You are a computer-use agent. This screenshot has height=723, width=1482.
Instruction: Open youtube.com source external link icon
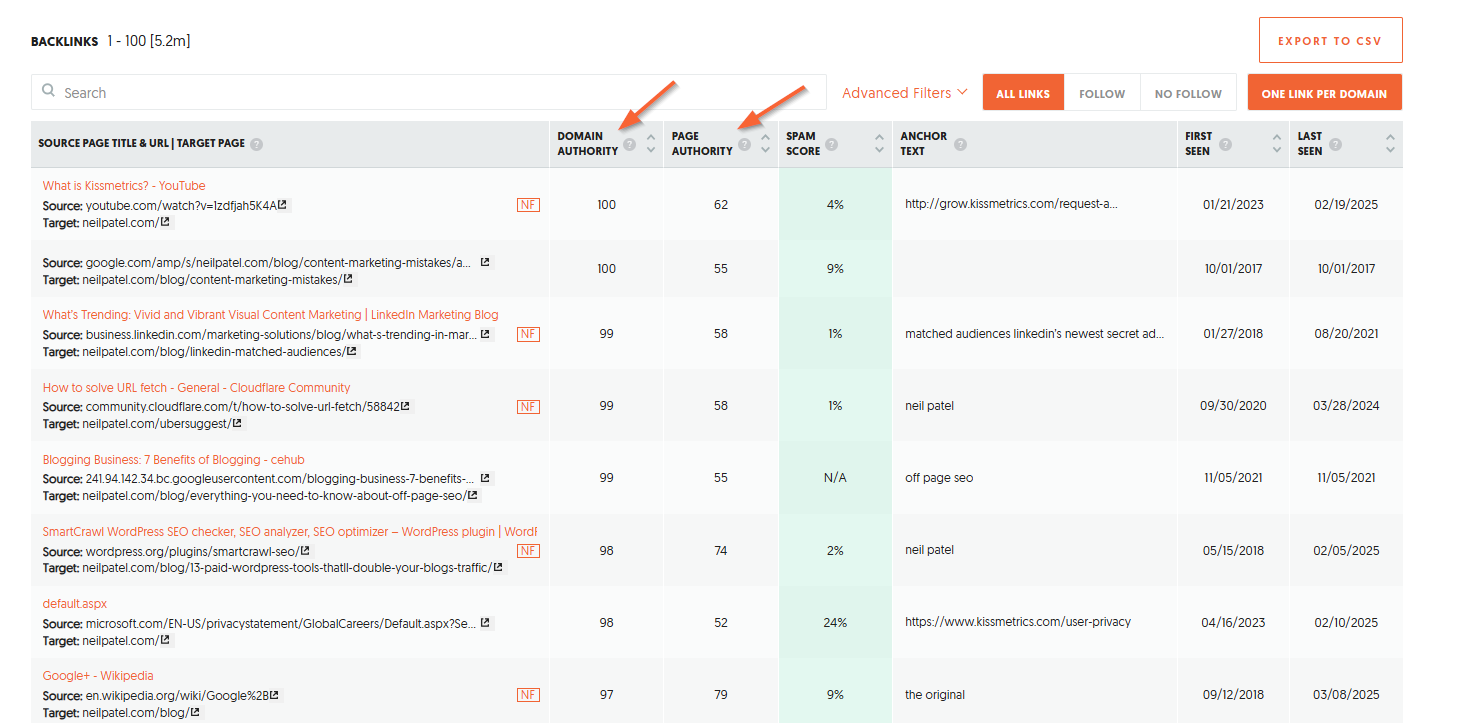[283, 205]
